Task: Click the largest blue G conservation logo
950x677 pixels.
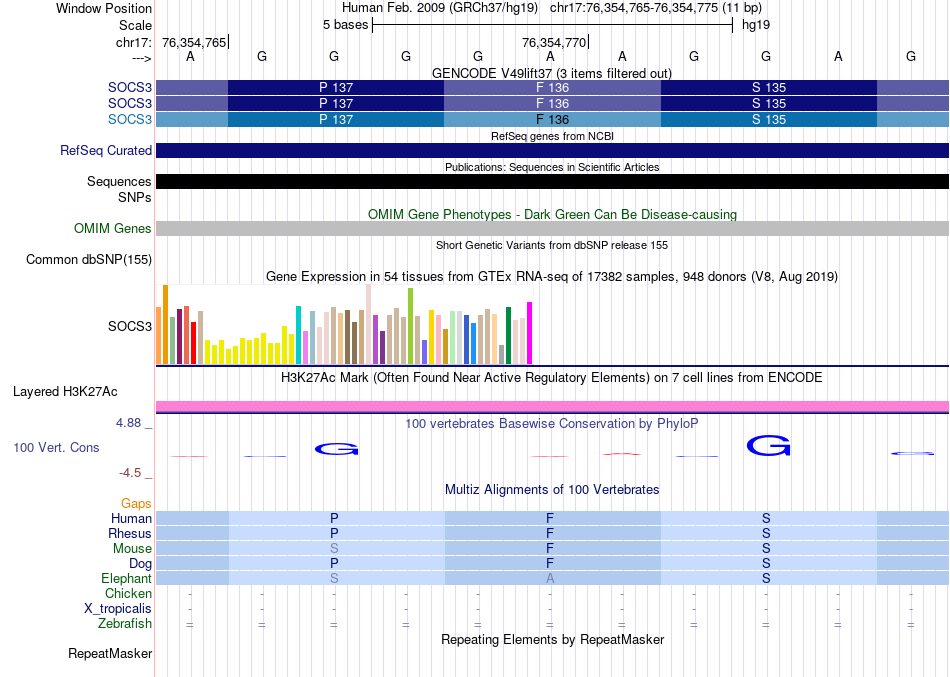Action: tap(768, 445)
